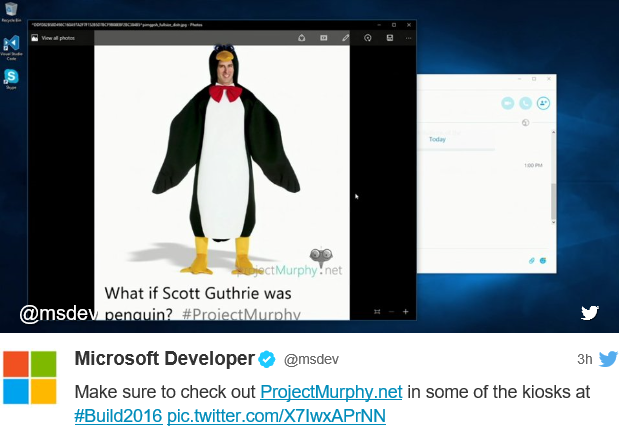Click the verified badge next to Microsoft Developer
The width and height of the screenshot is (619, 430).
point(267,359)
